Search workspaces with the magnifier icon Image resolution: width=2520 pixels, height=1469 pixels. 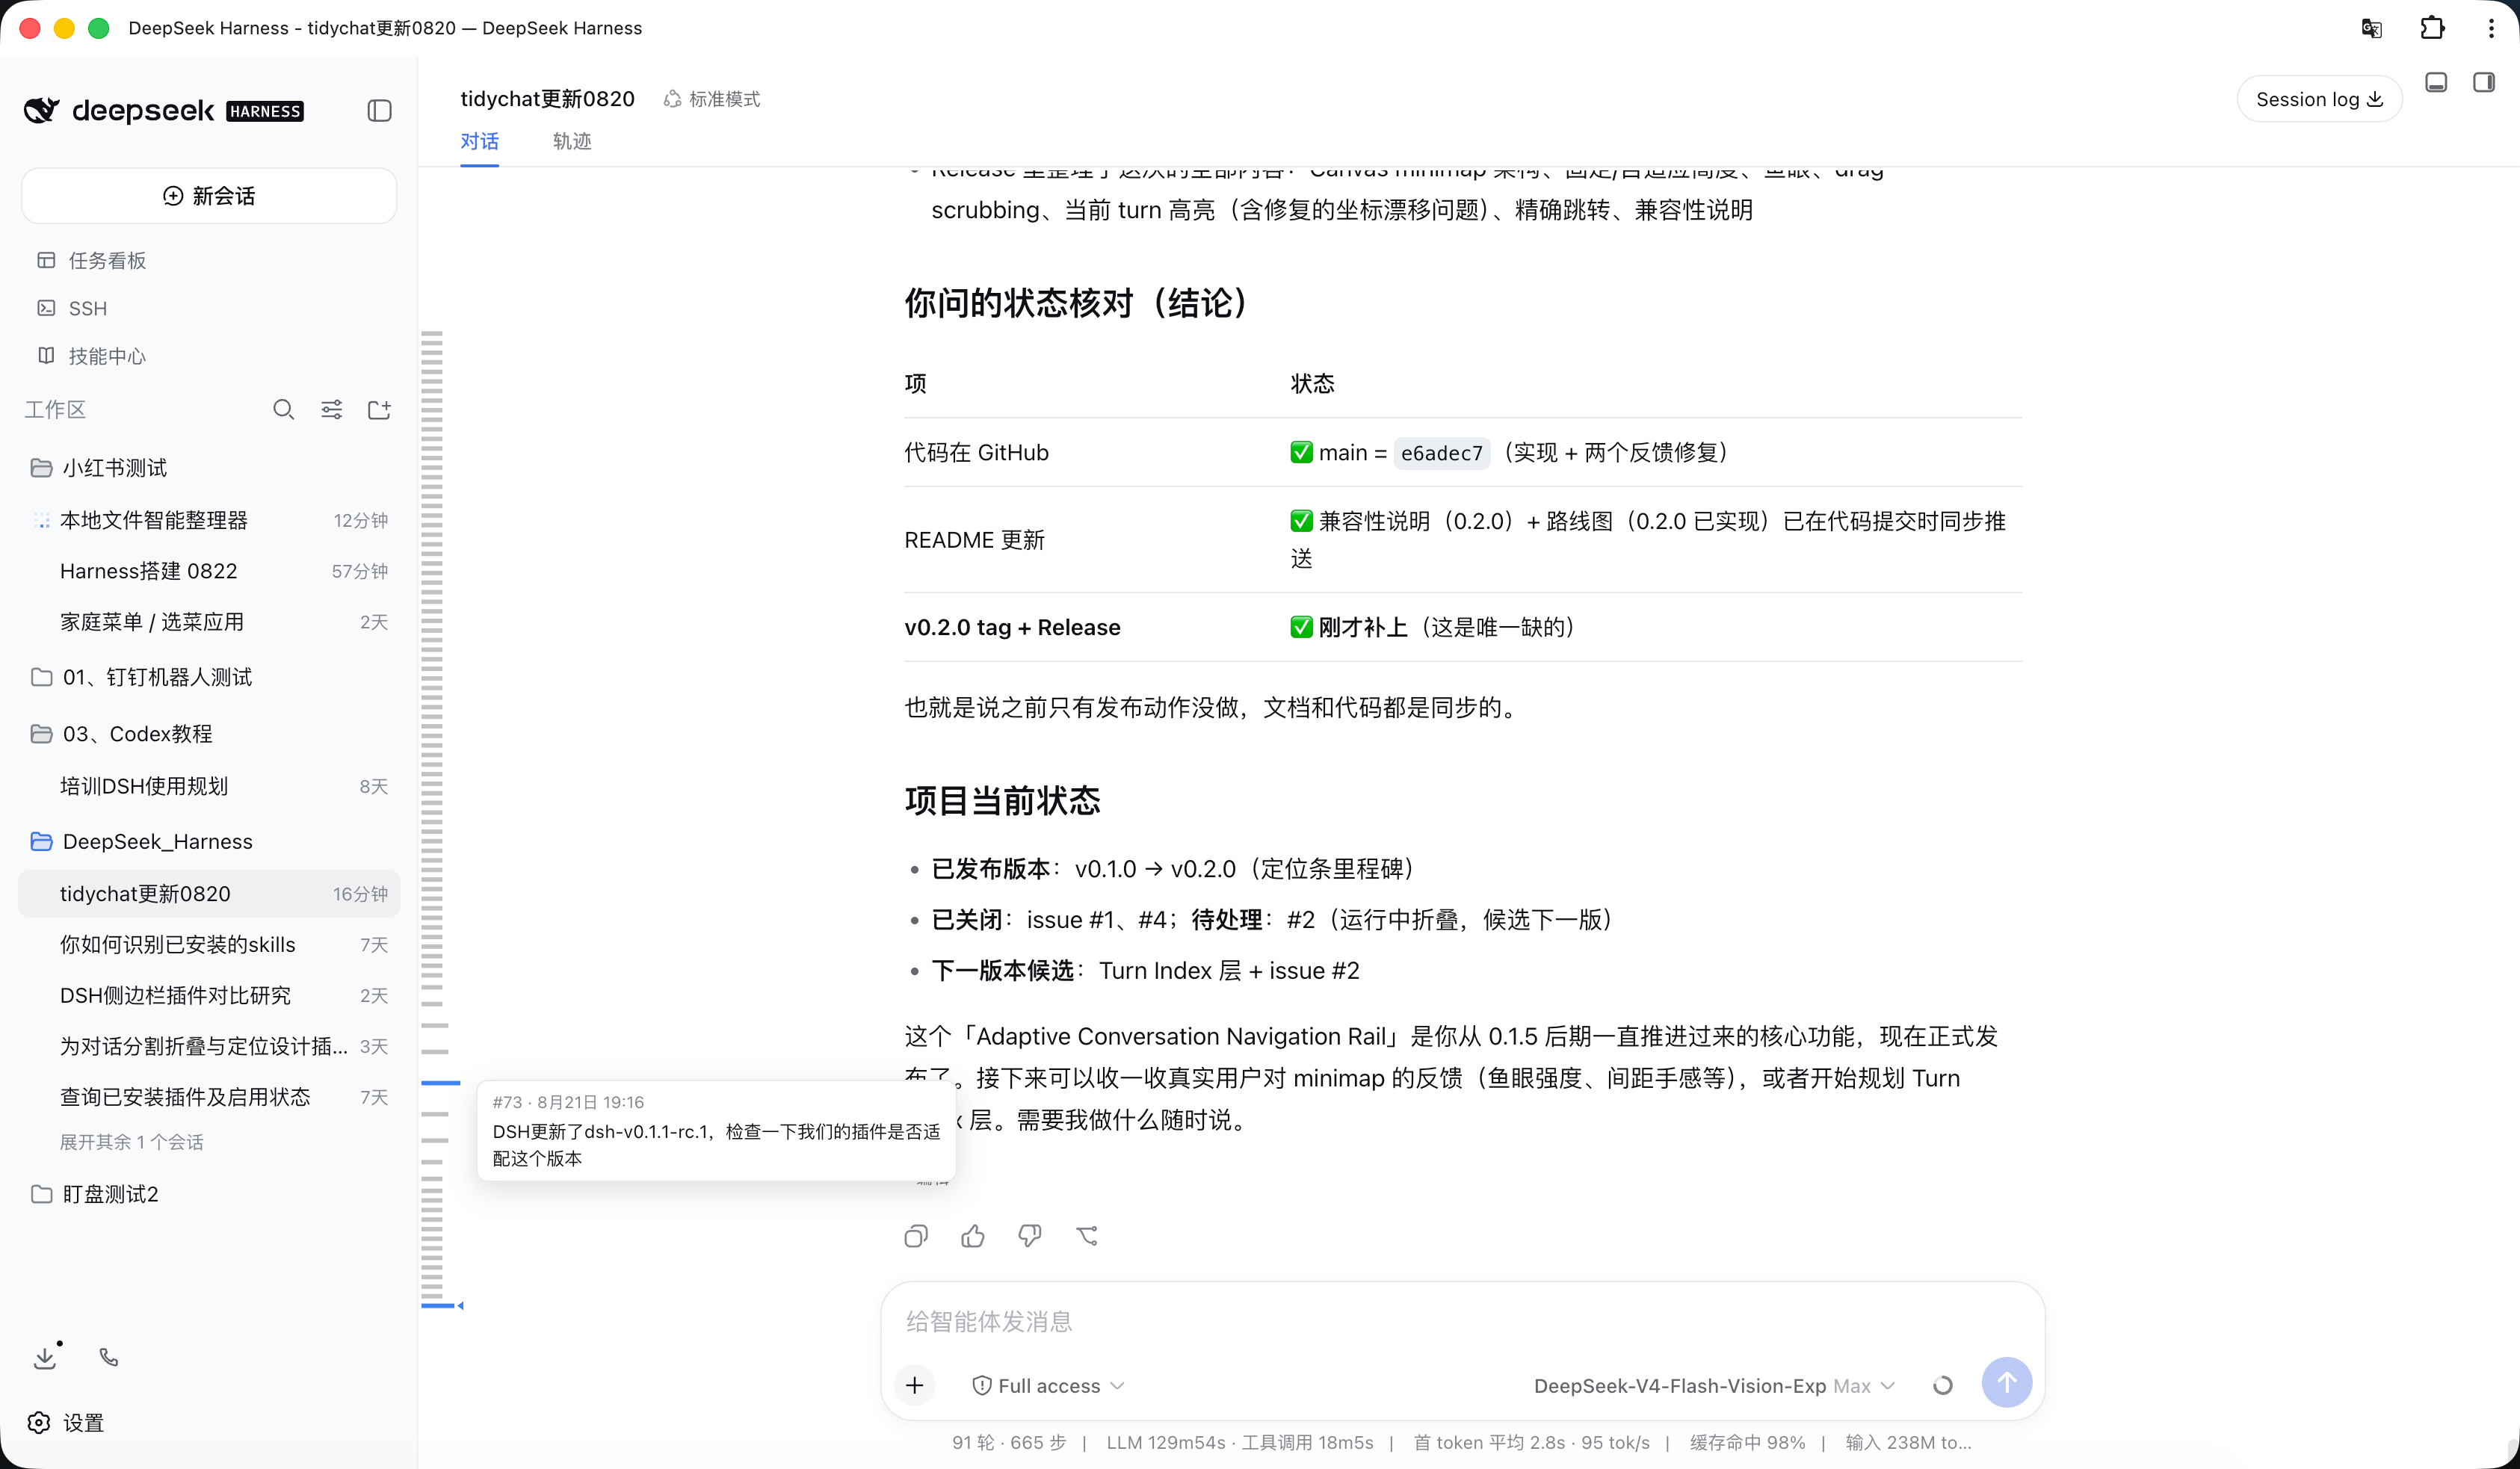(x=284, y=409)
